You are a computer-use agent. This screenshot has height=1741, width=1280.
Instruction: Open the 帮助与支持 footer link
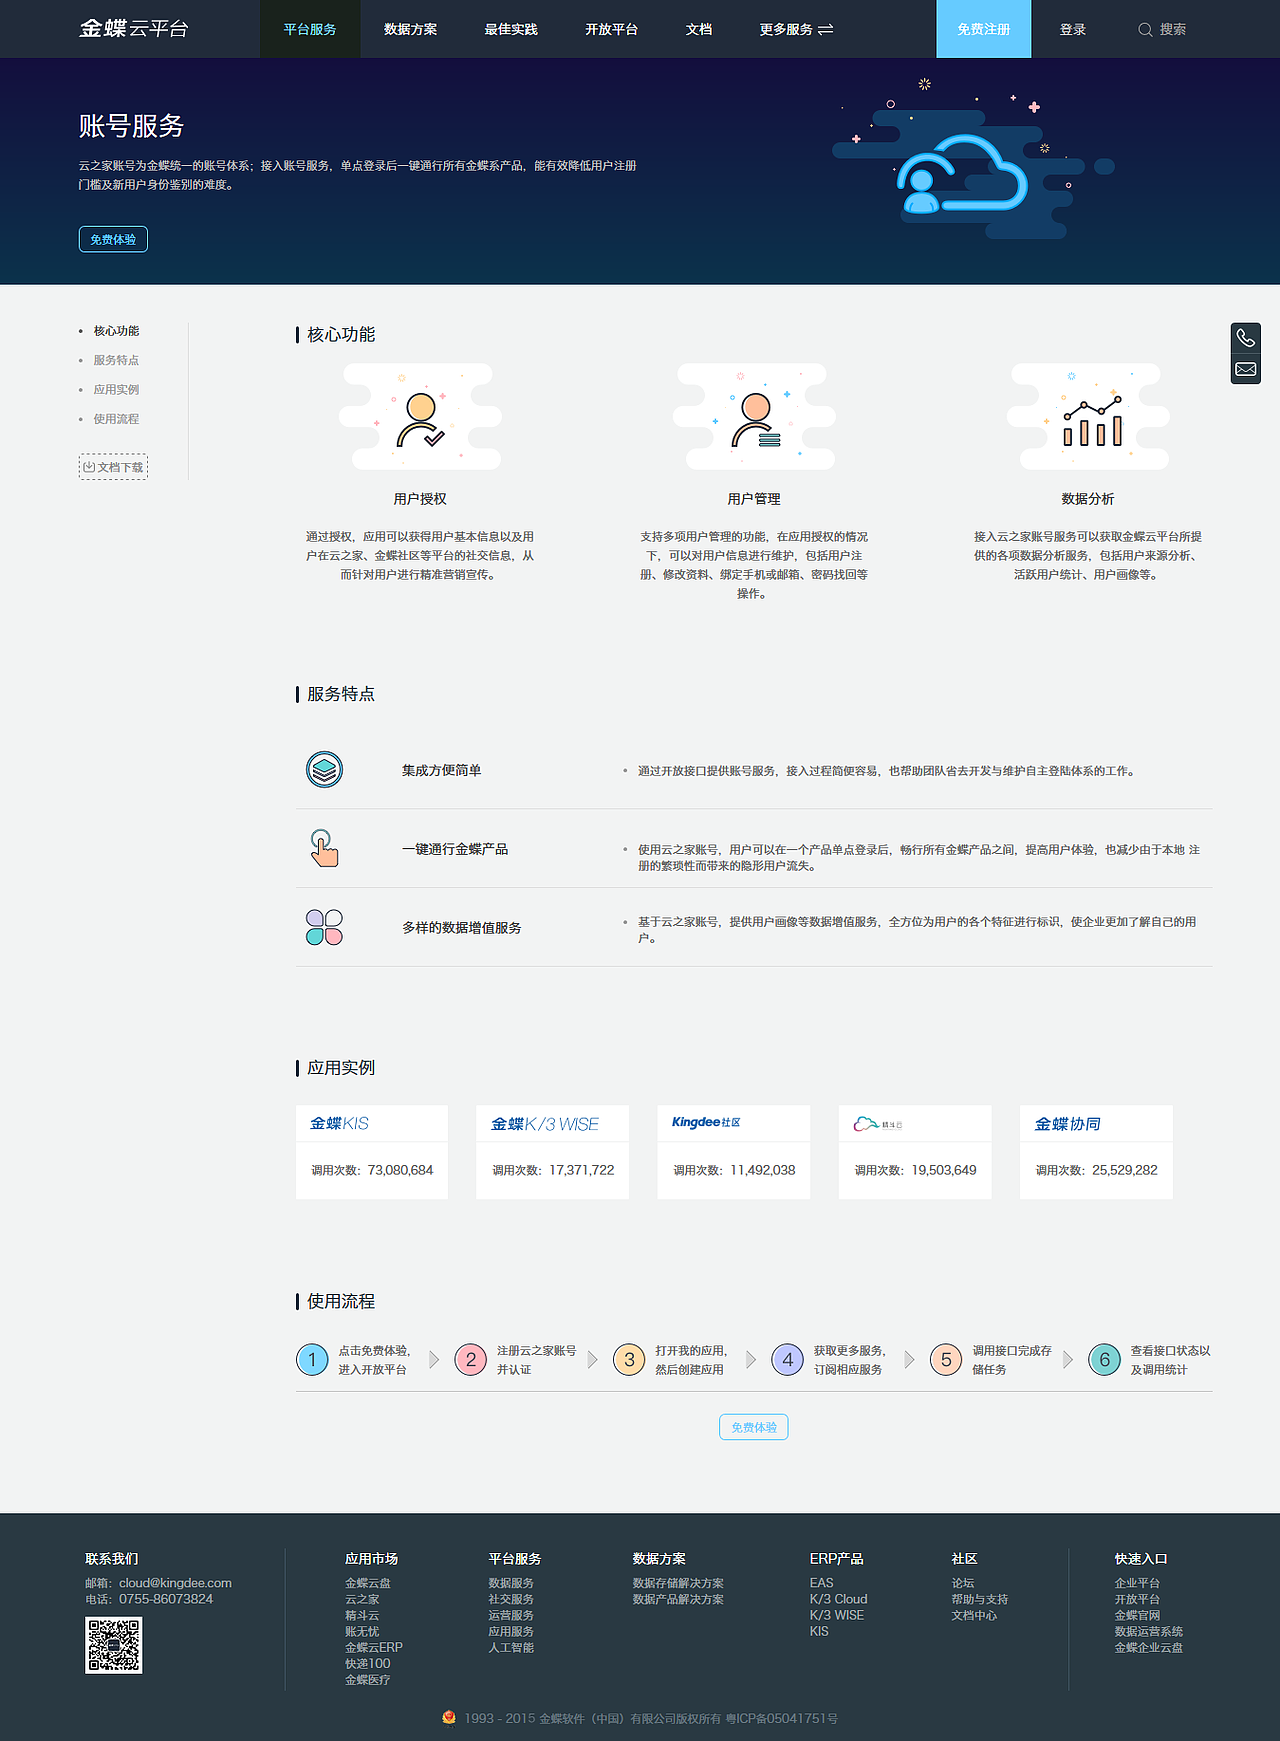pos(980,1599)
